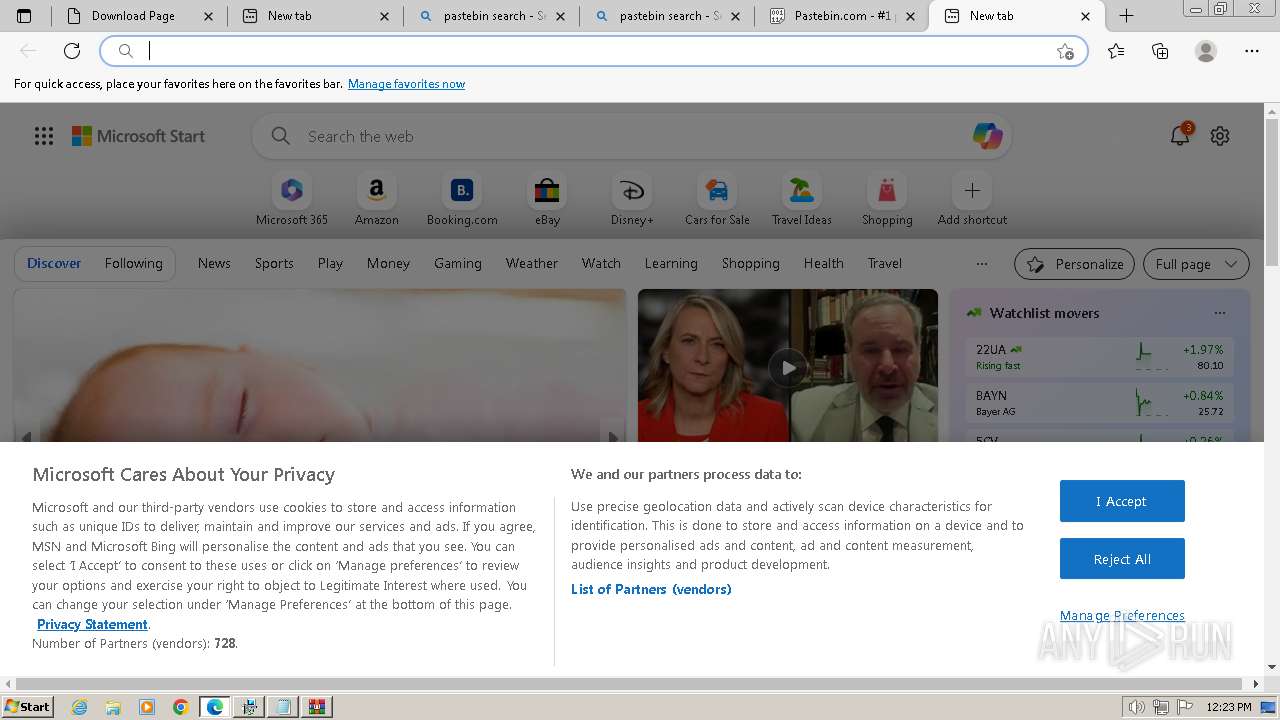This screenshot has height=720, width=1280.
Task: Click the Personalize button
Action: click(x=1074, y=264)
